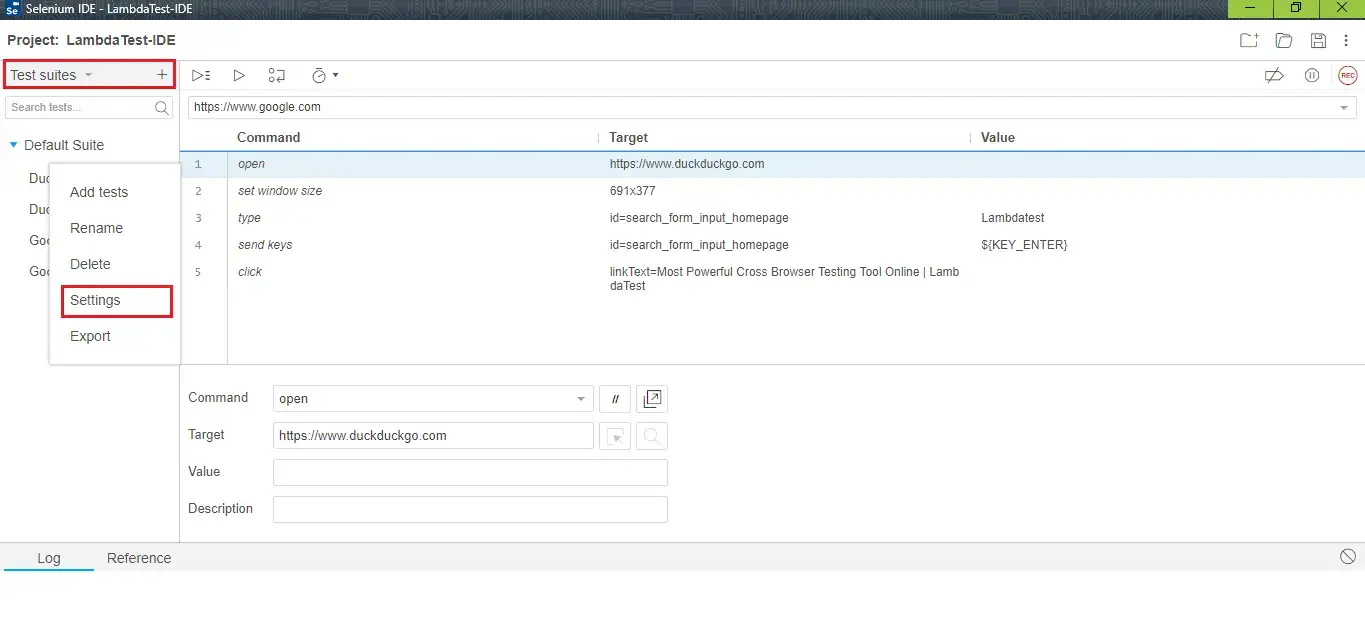Switch to the Reference tab
Viewport: 1365px width, 641px height.
[138, 558]
